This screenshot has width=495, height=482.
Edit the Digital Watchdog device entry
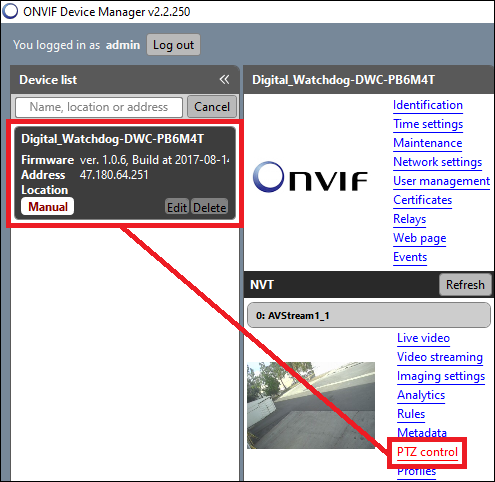tap(177, 207)
